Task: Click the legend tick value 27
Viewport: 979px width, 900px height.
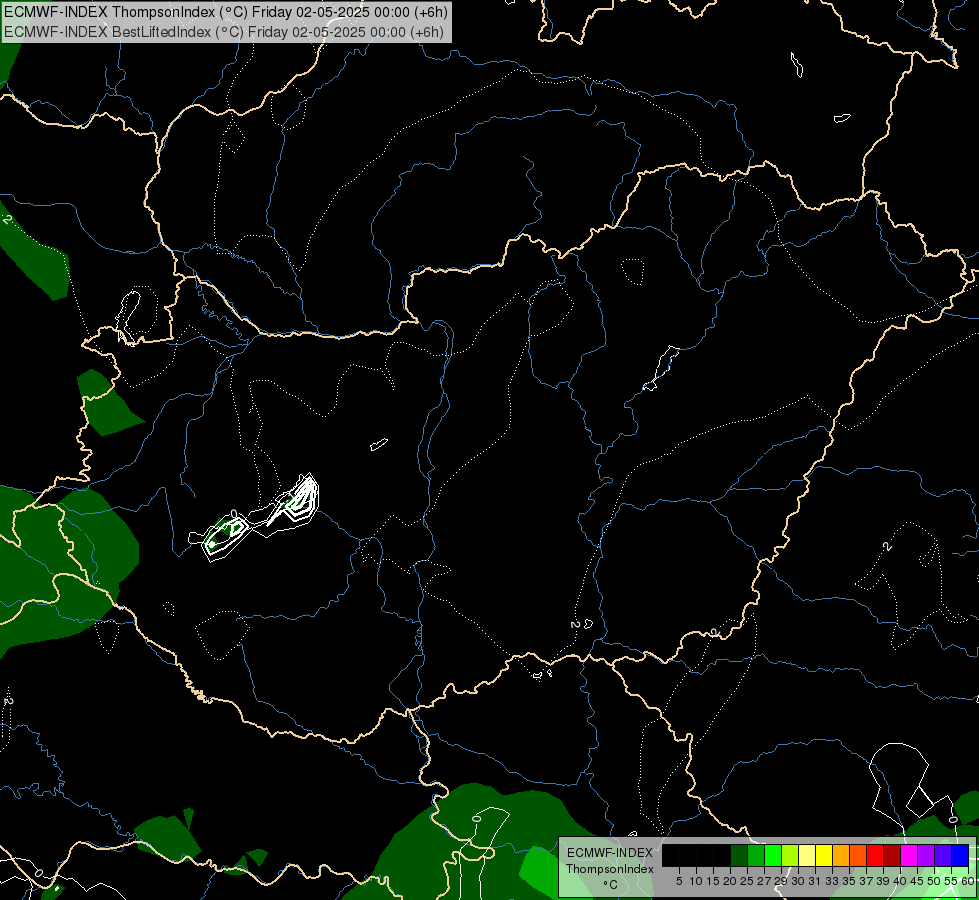Action: click(x=764, y=881)
